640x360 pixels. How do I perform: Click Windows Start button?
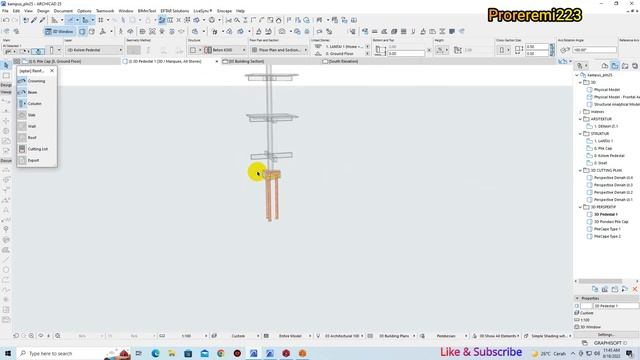[x=8, y=353]
